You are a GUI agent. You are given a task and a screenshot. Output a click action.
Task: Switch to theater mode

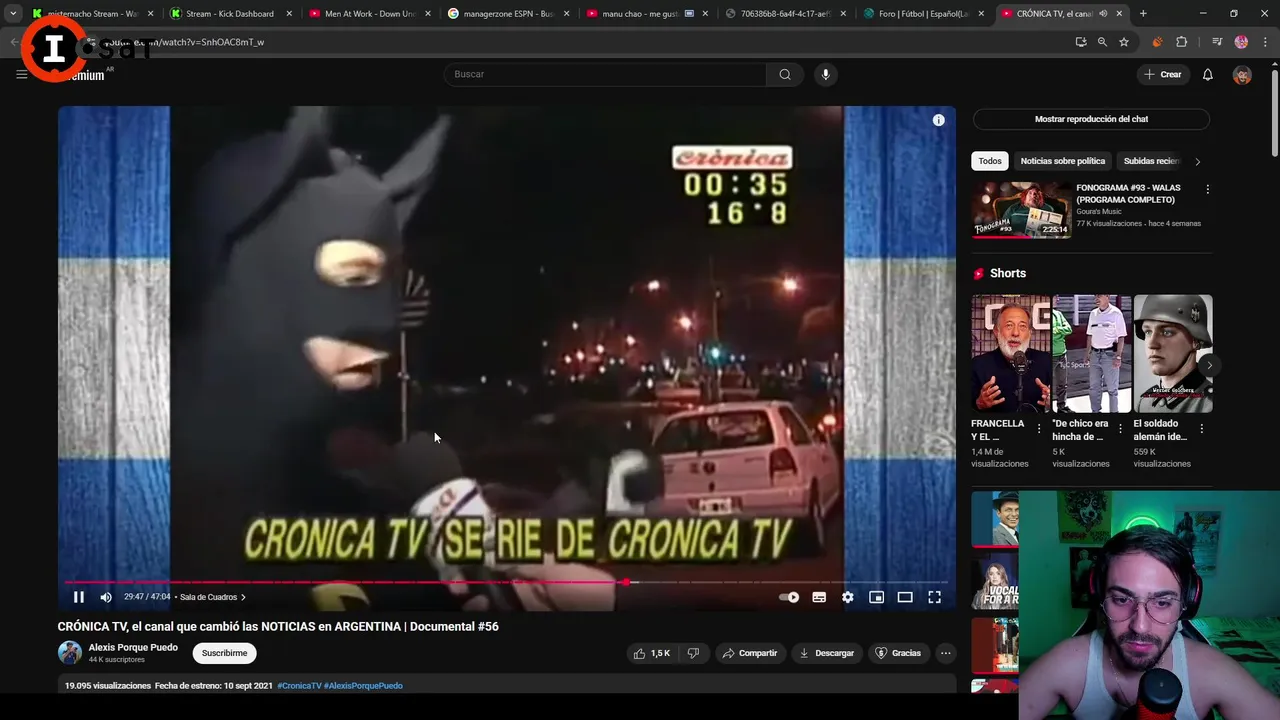coord(905,597)
